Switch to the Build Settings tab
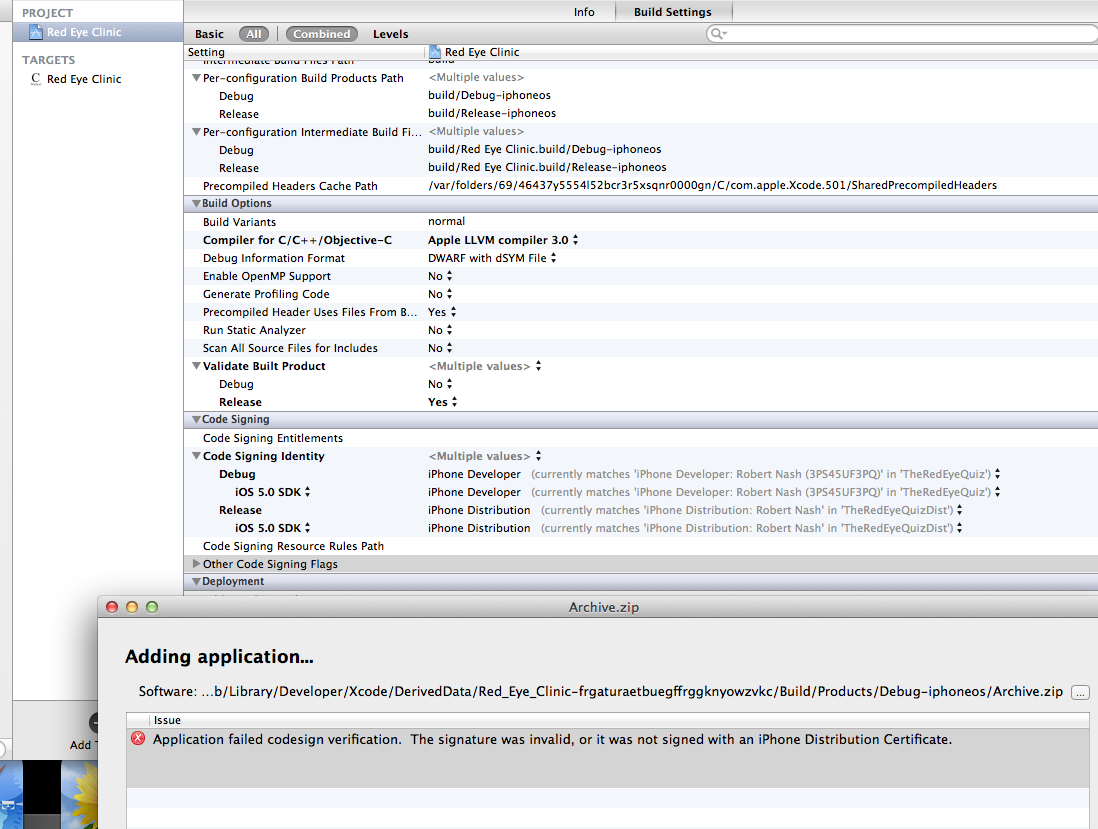The width and height of the screenshot is (1098, 829). (672, 12)
